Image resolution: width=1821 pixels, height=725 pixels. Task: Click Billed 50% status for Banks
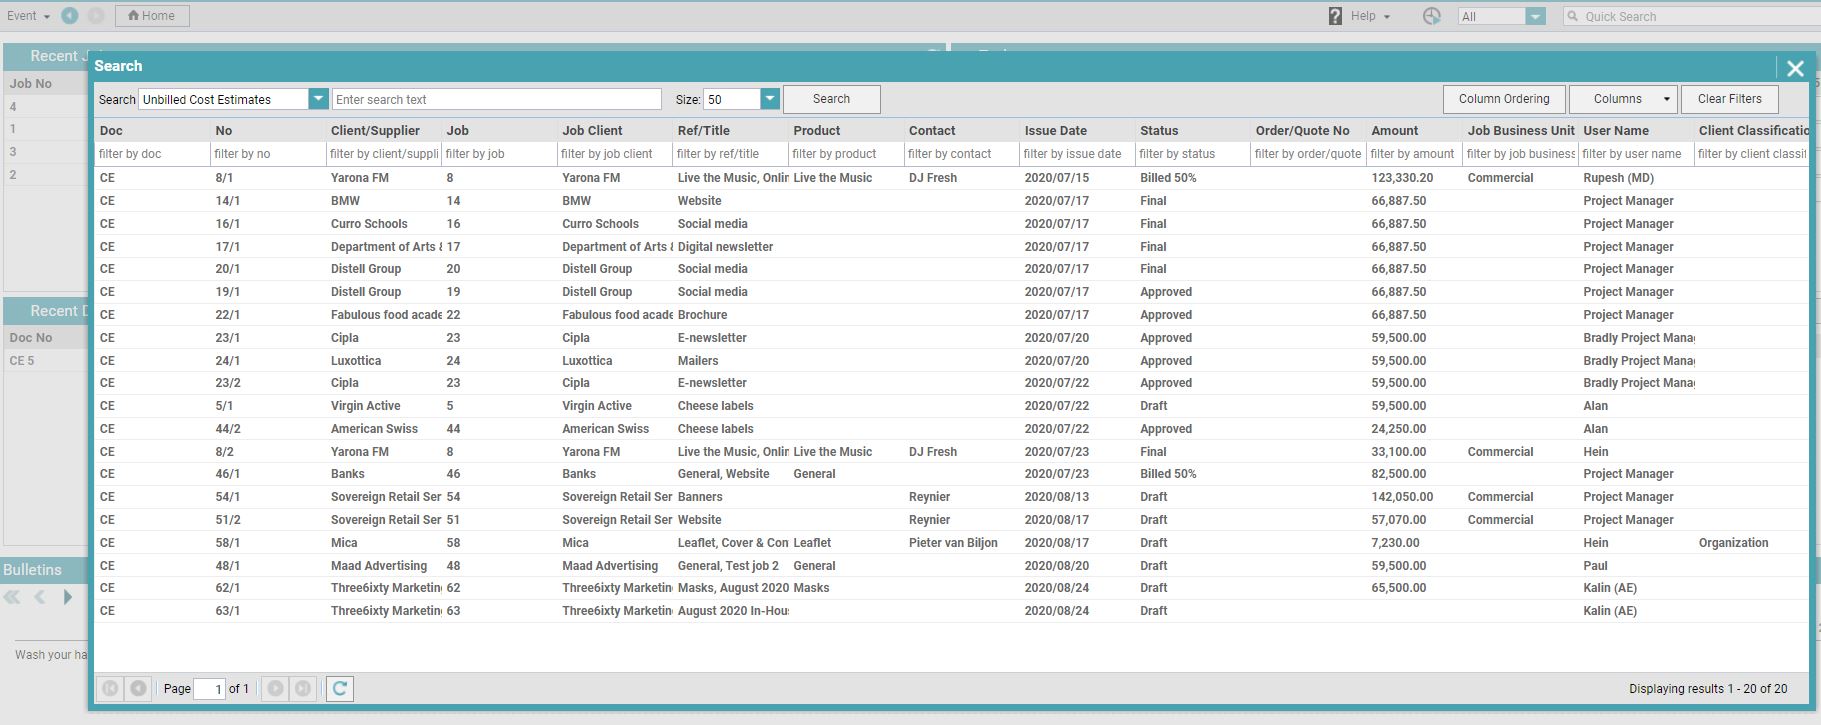1168,474
